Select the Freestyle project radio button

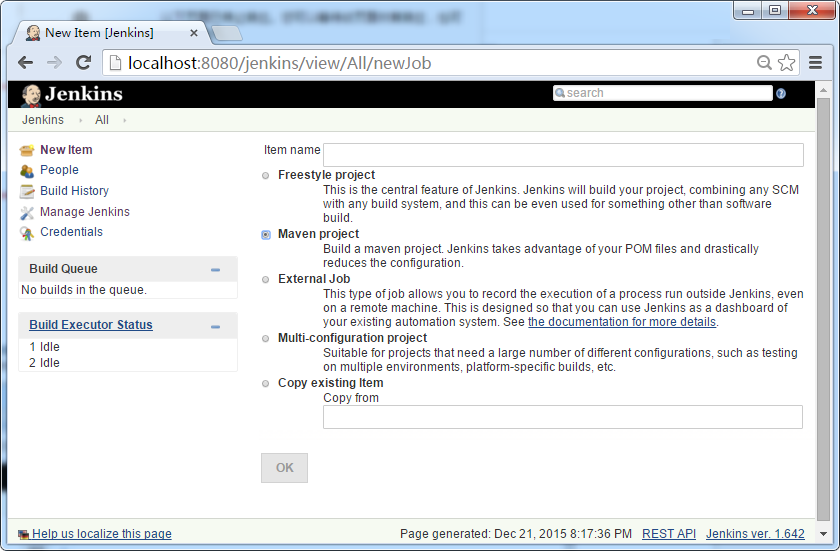coord(265,176)
